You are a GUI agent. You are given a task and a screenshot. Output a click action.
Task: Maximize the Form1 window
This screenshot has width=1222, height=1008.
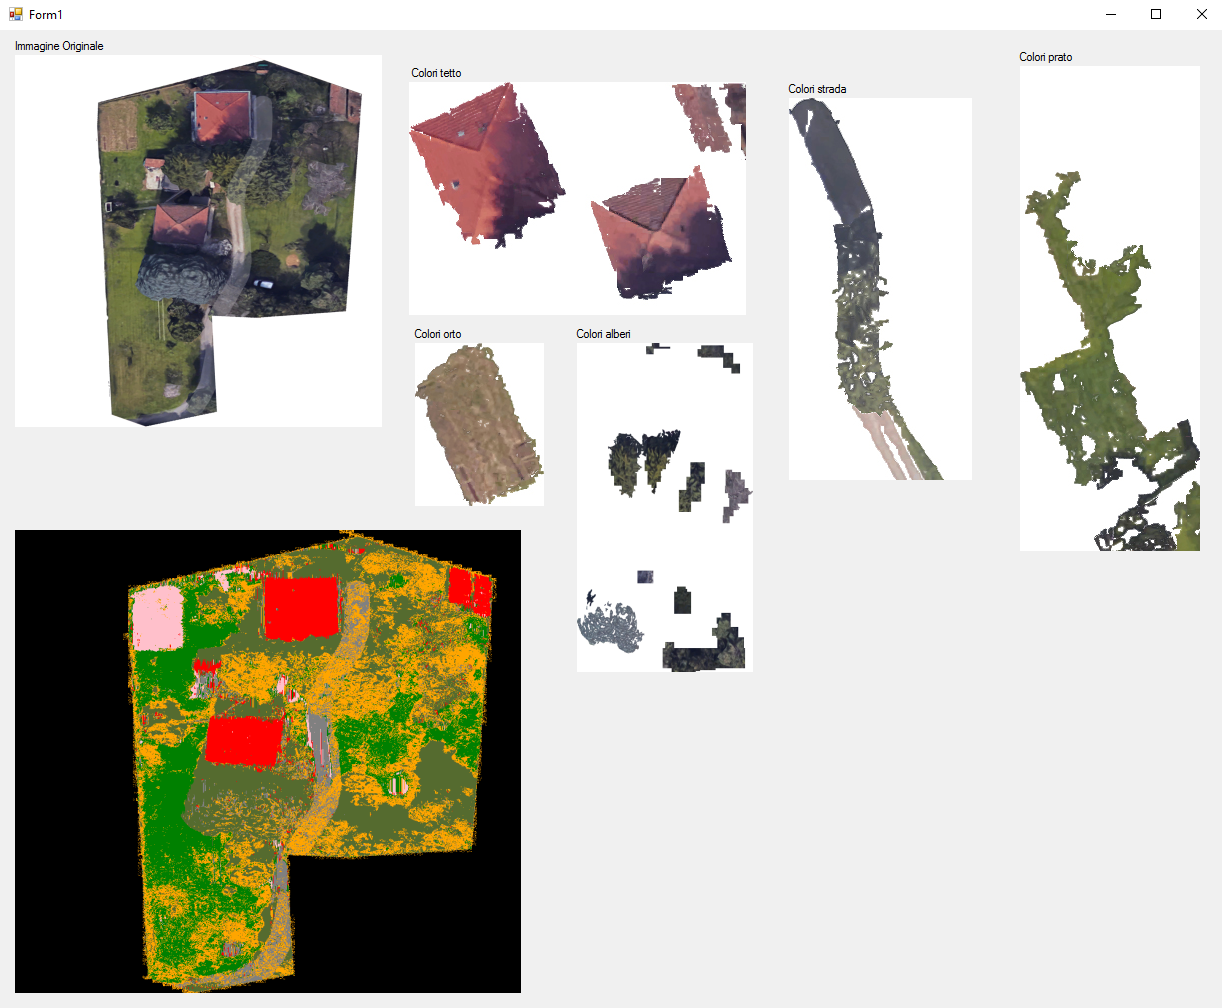coord(1156,14)
